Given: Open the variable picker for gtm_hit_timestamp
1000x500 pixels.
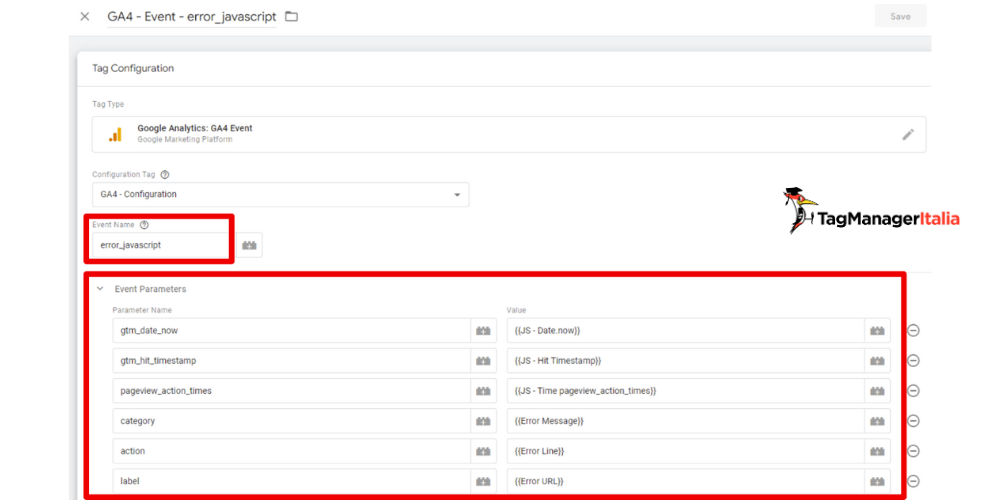Looking at the screenshot, I should 483,360.
